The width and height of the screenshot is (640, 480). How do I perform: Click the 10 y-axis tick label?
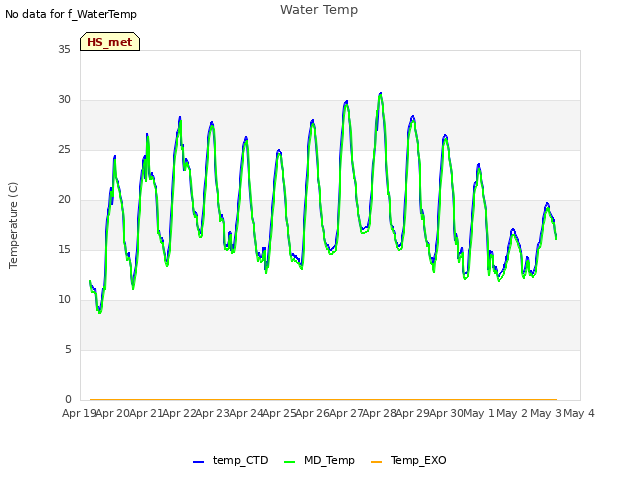[64, 300]
